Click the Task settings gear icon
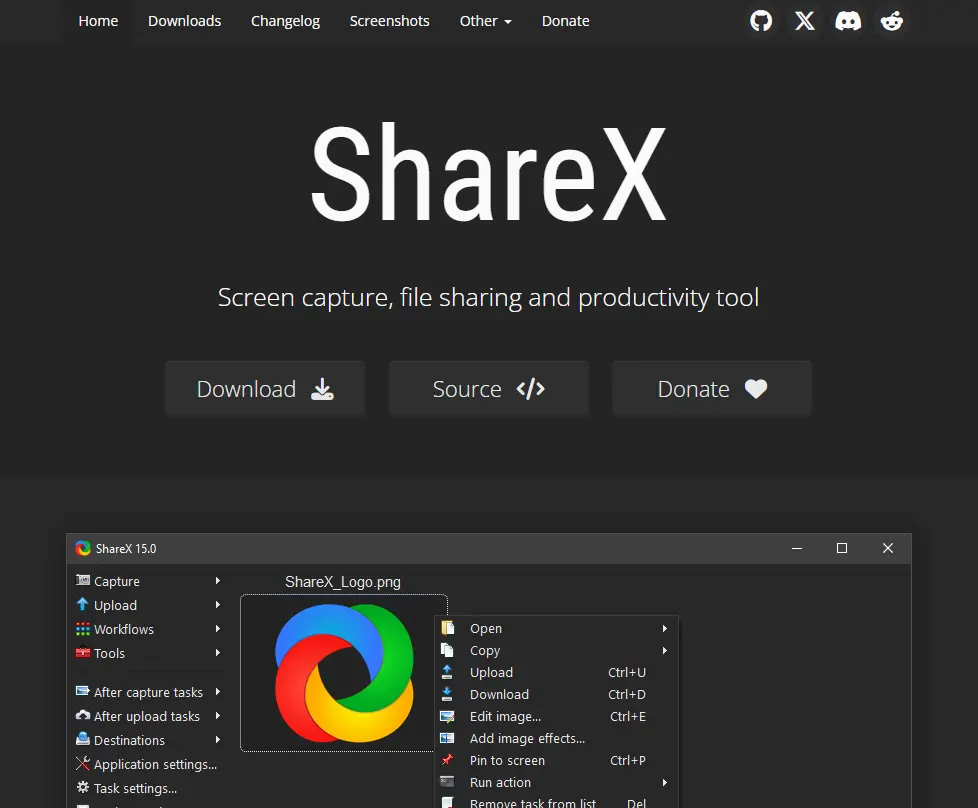978x808 pixels. [82, 787]
